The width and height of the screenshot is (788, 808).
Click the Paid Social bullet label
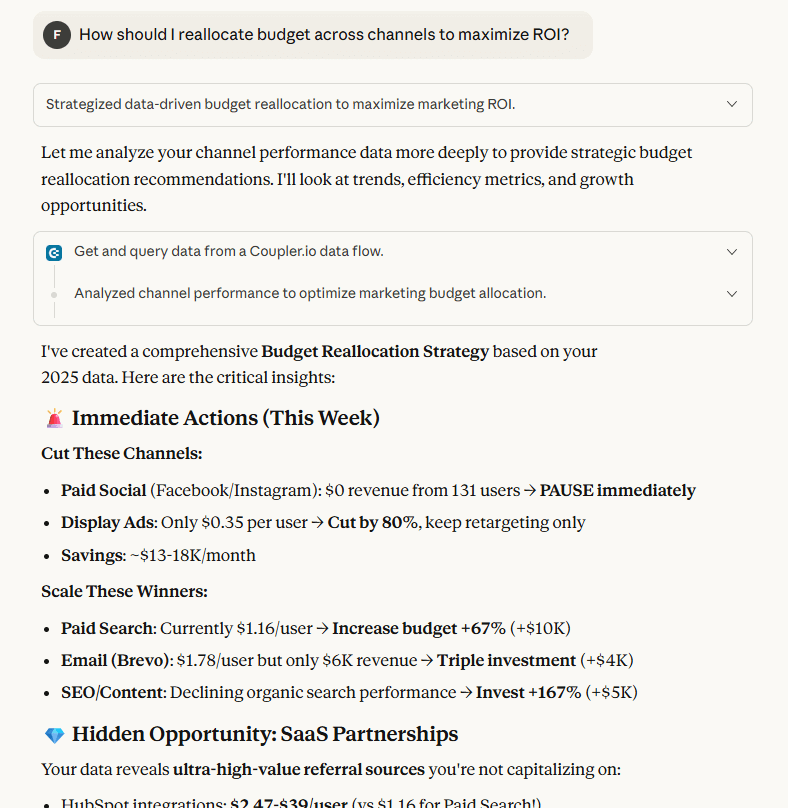(103, 491)
